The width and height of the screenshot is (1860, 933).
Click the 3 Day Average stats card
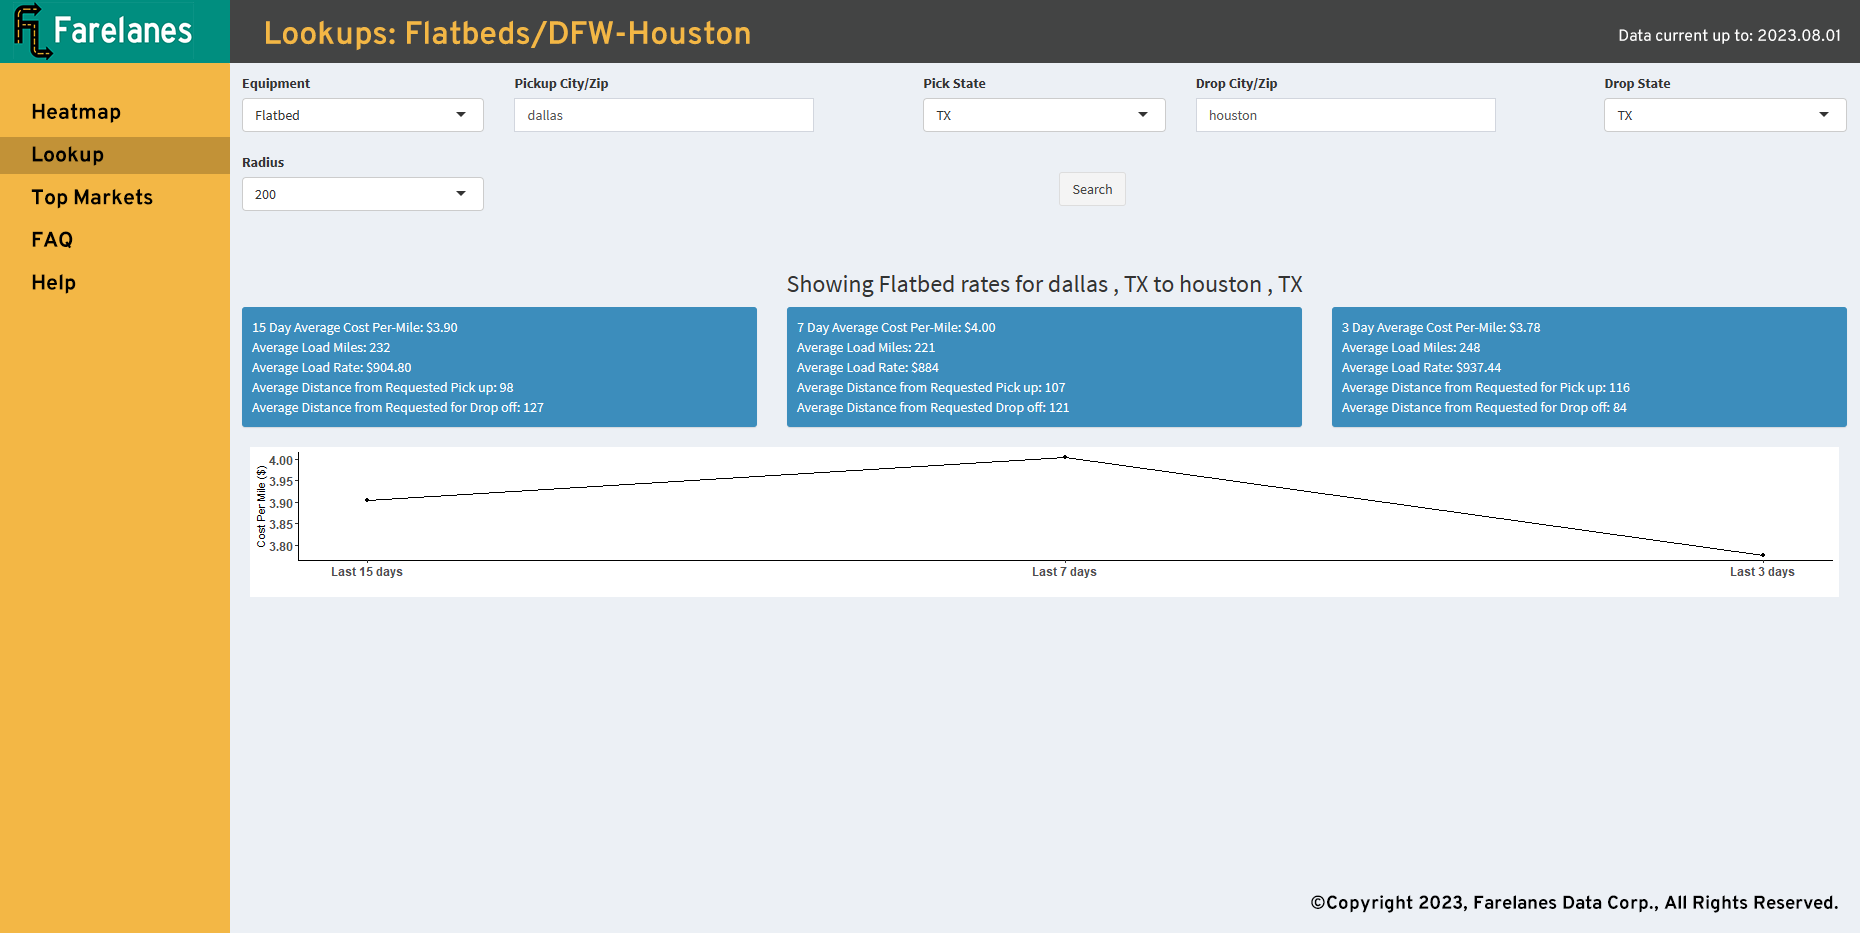[1589, 367]
